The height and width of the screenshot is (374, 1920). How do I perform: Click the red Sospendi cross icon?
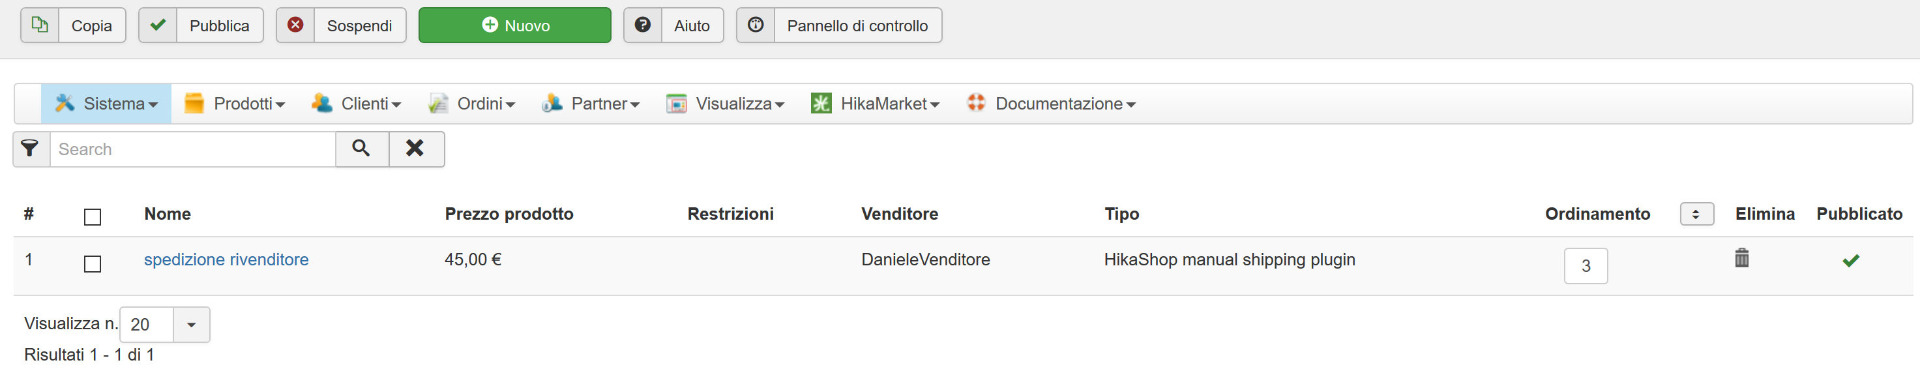pyautogui.click(x=295, y=25)
